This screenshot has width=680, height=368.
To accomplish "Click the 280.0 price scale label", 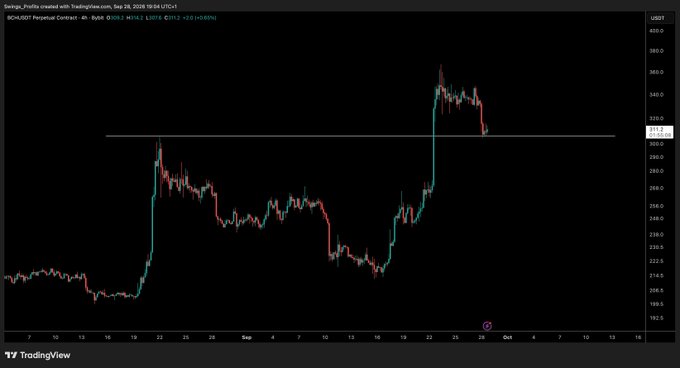I will click(656, 171).
